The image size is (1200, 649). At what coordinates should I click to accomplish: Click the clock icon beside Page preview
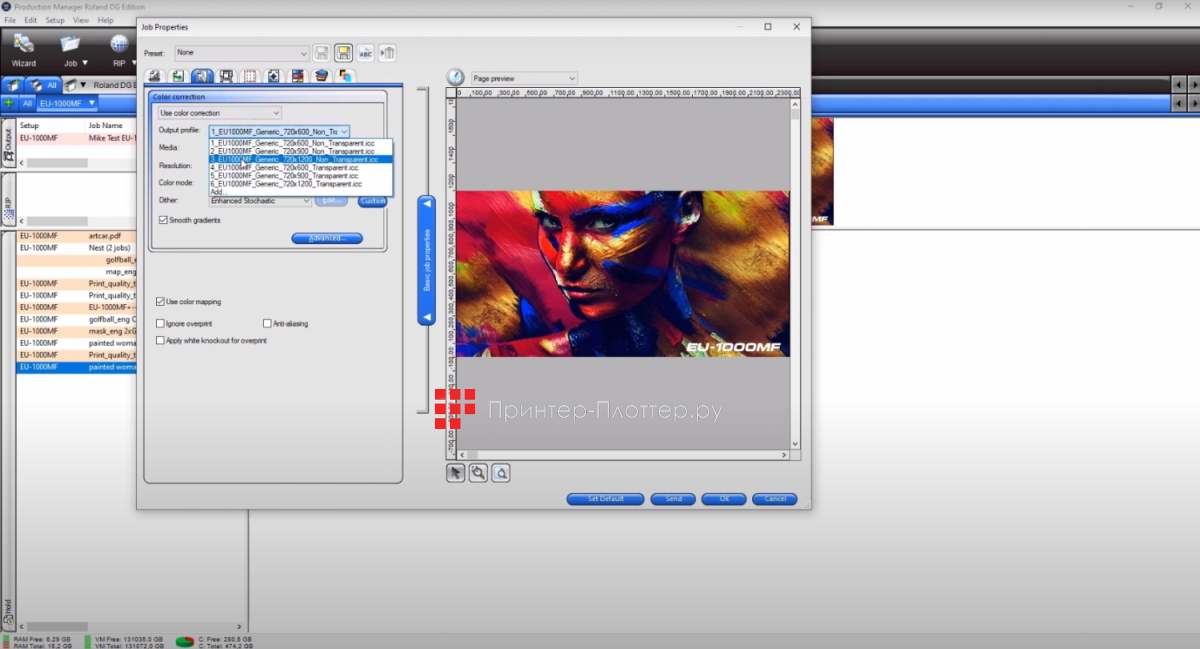pos(456,78)
